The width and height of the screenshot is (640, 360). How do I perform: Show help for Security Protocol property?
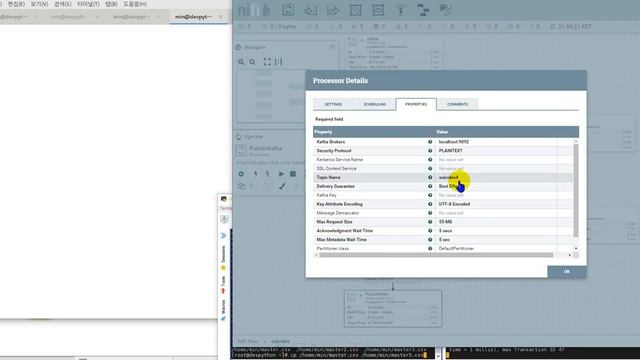(430, 151)
